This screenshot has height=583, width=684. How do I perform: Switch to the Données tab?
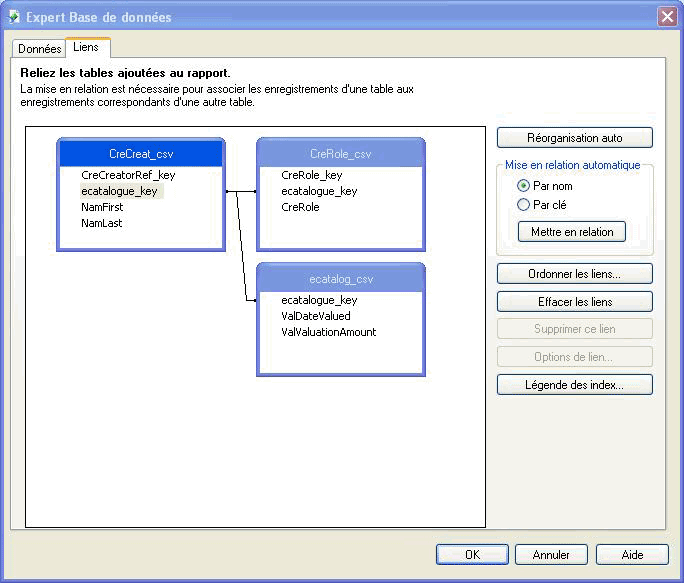pos(39,49)
